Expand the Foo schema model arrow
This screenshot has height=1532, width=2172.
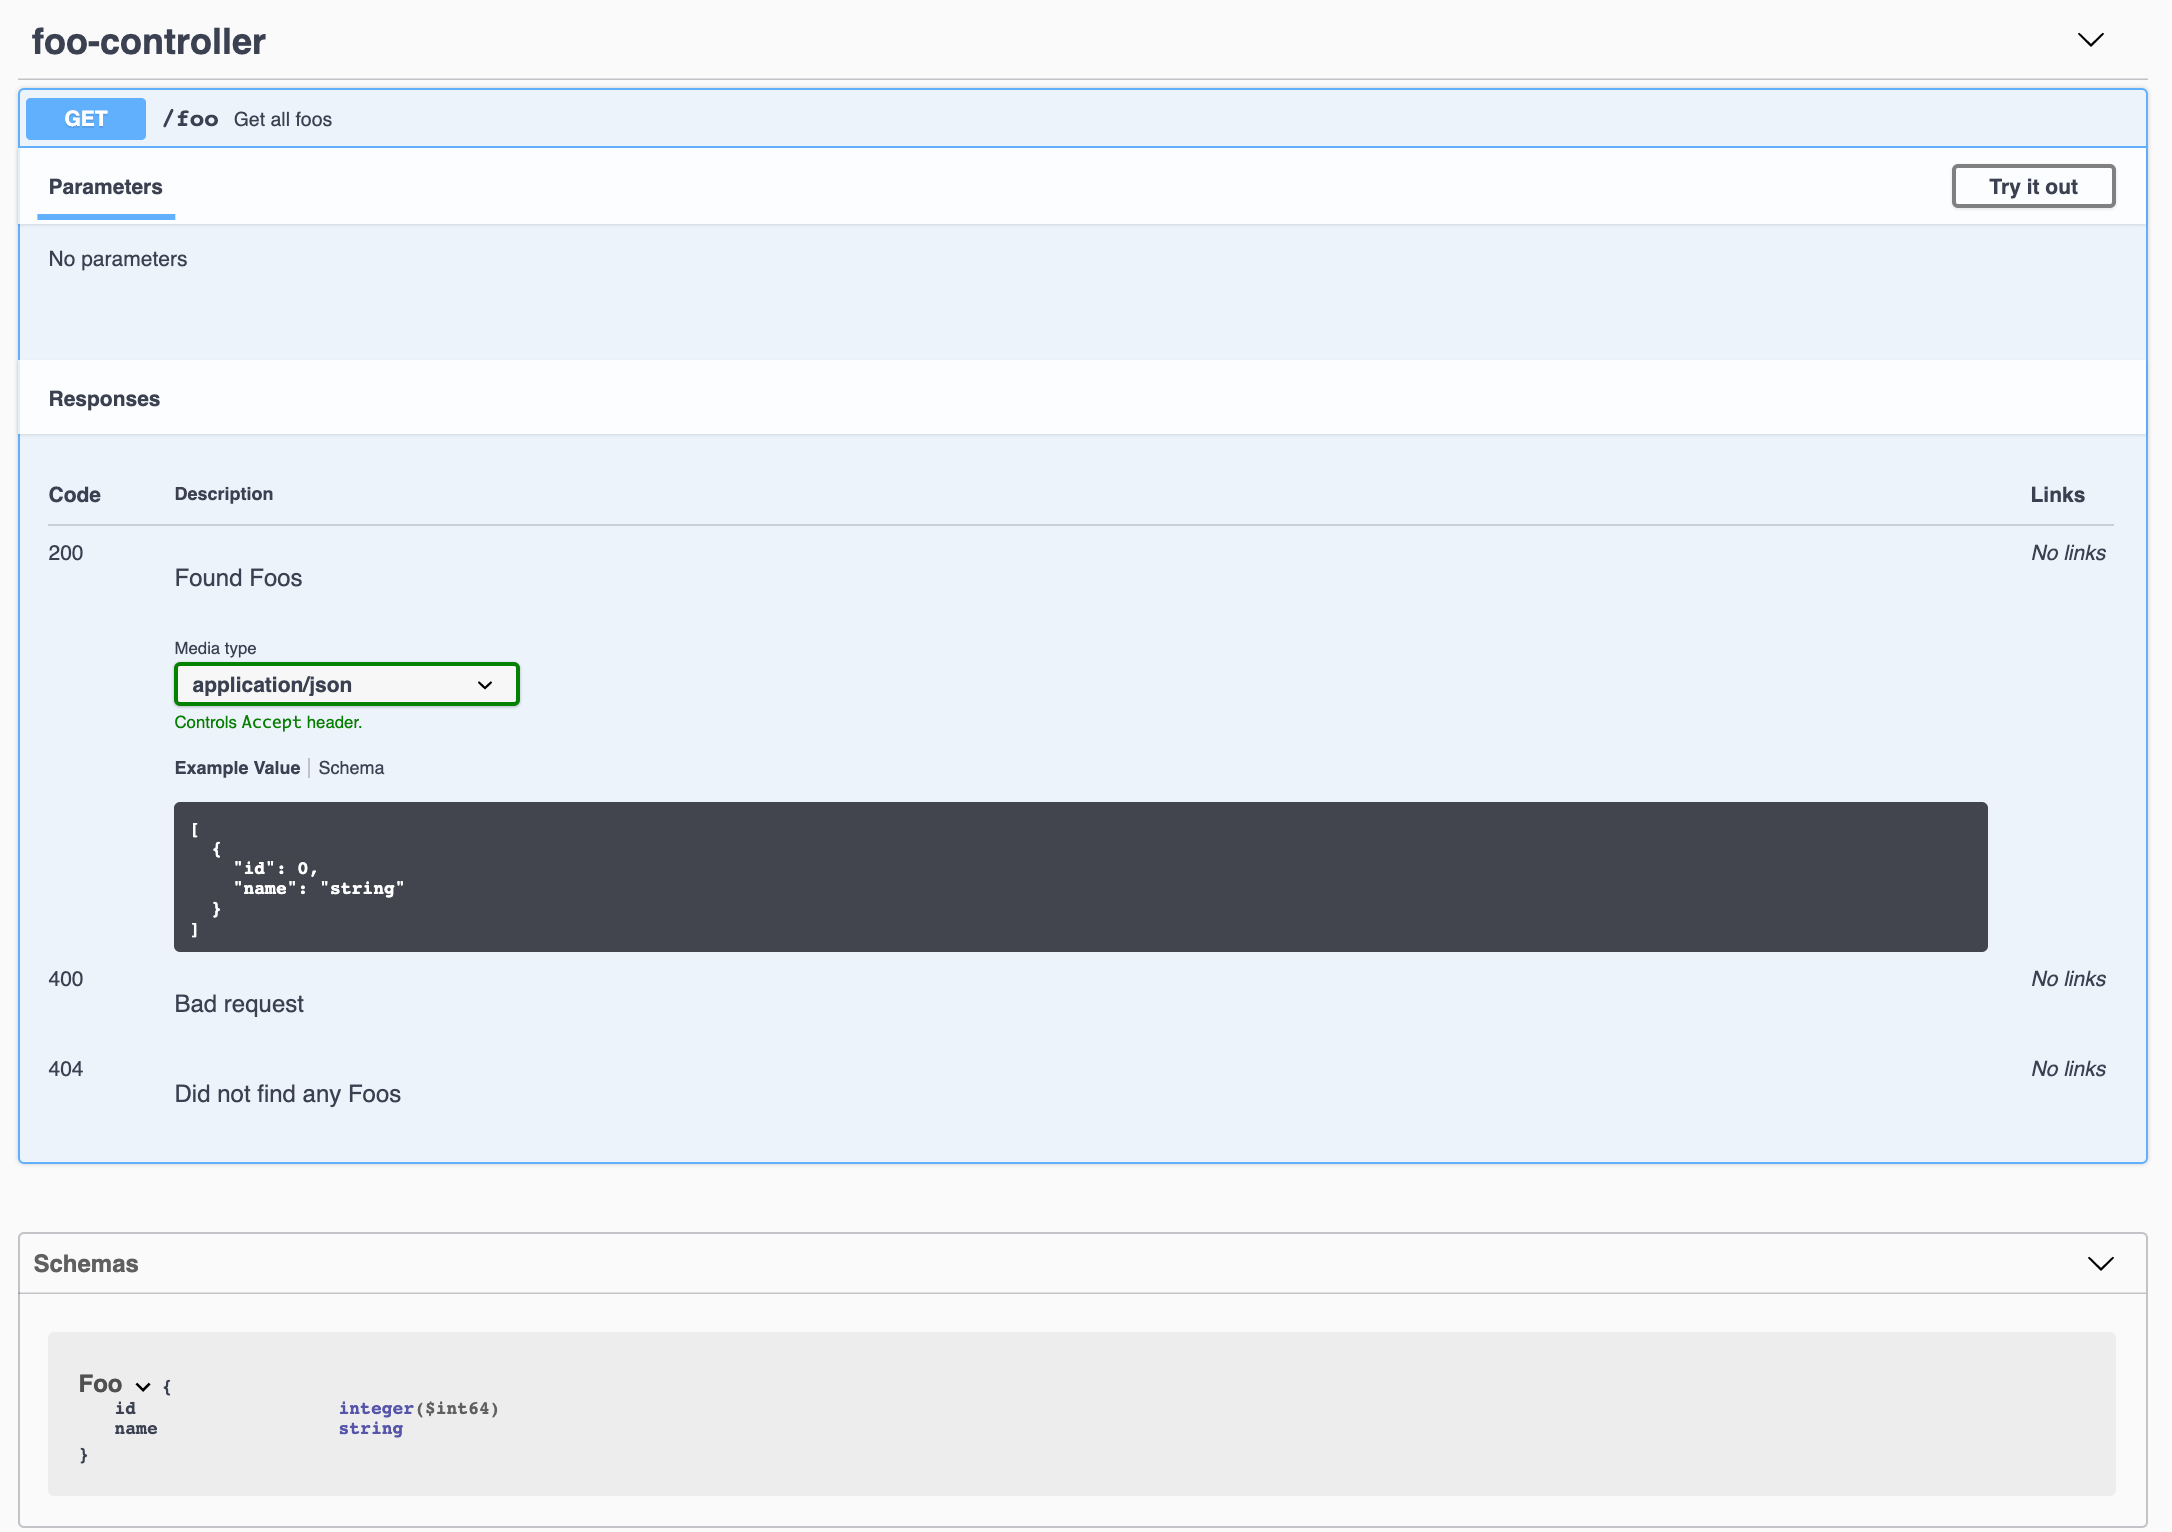click(141, 1385)
